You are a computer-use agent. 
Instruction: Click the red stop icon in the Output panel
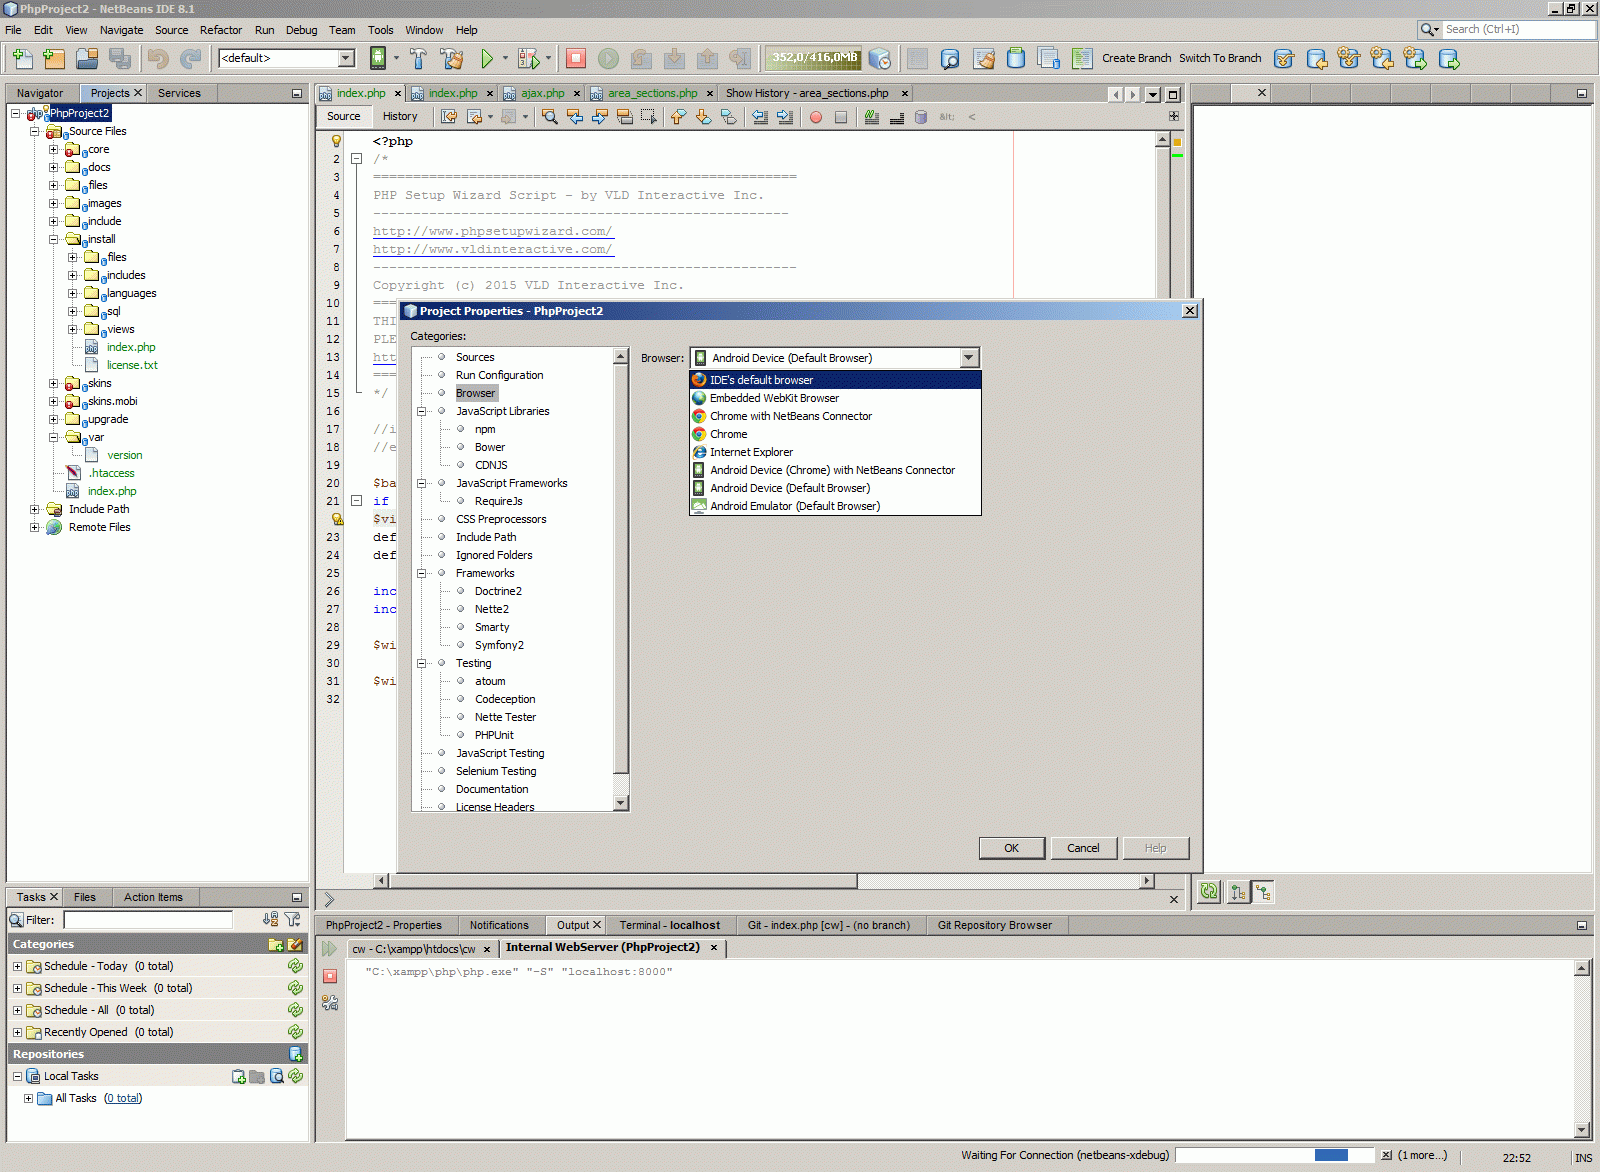coord(330,976)
